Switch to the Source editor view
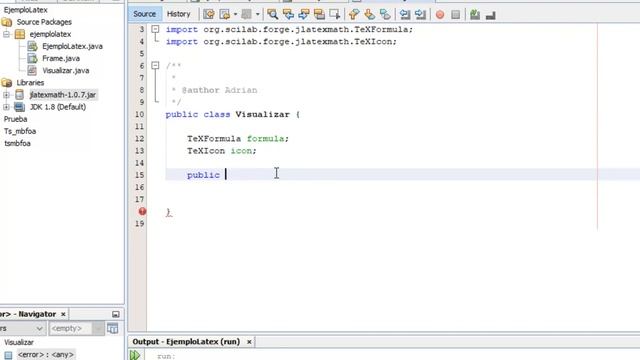The image size is (640, 360). click(144, 14)
